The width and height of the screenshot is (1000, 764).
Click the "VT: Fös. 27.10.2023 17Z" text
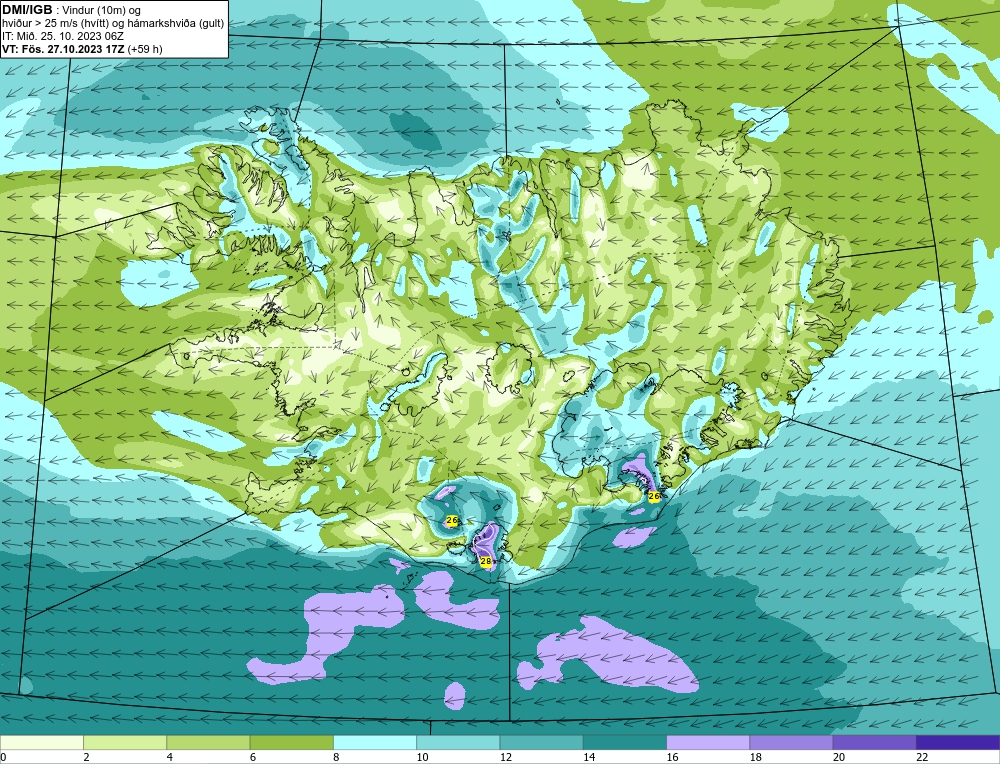[64, 49]
